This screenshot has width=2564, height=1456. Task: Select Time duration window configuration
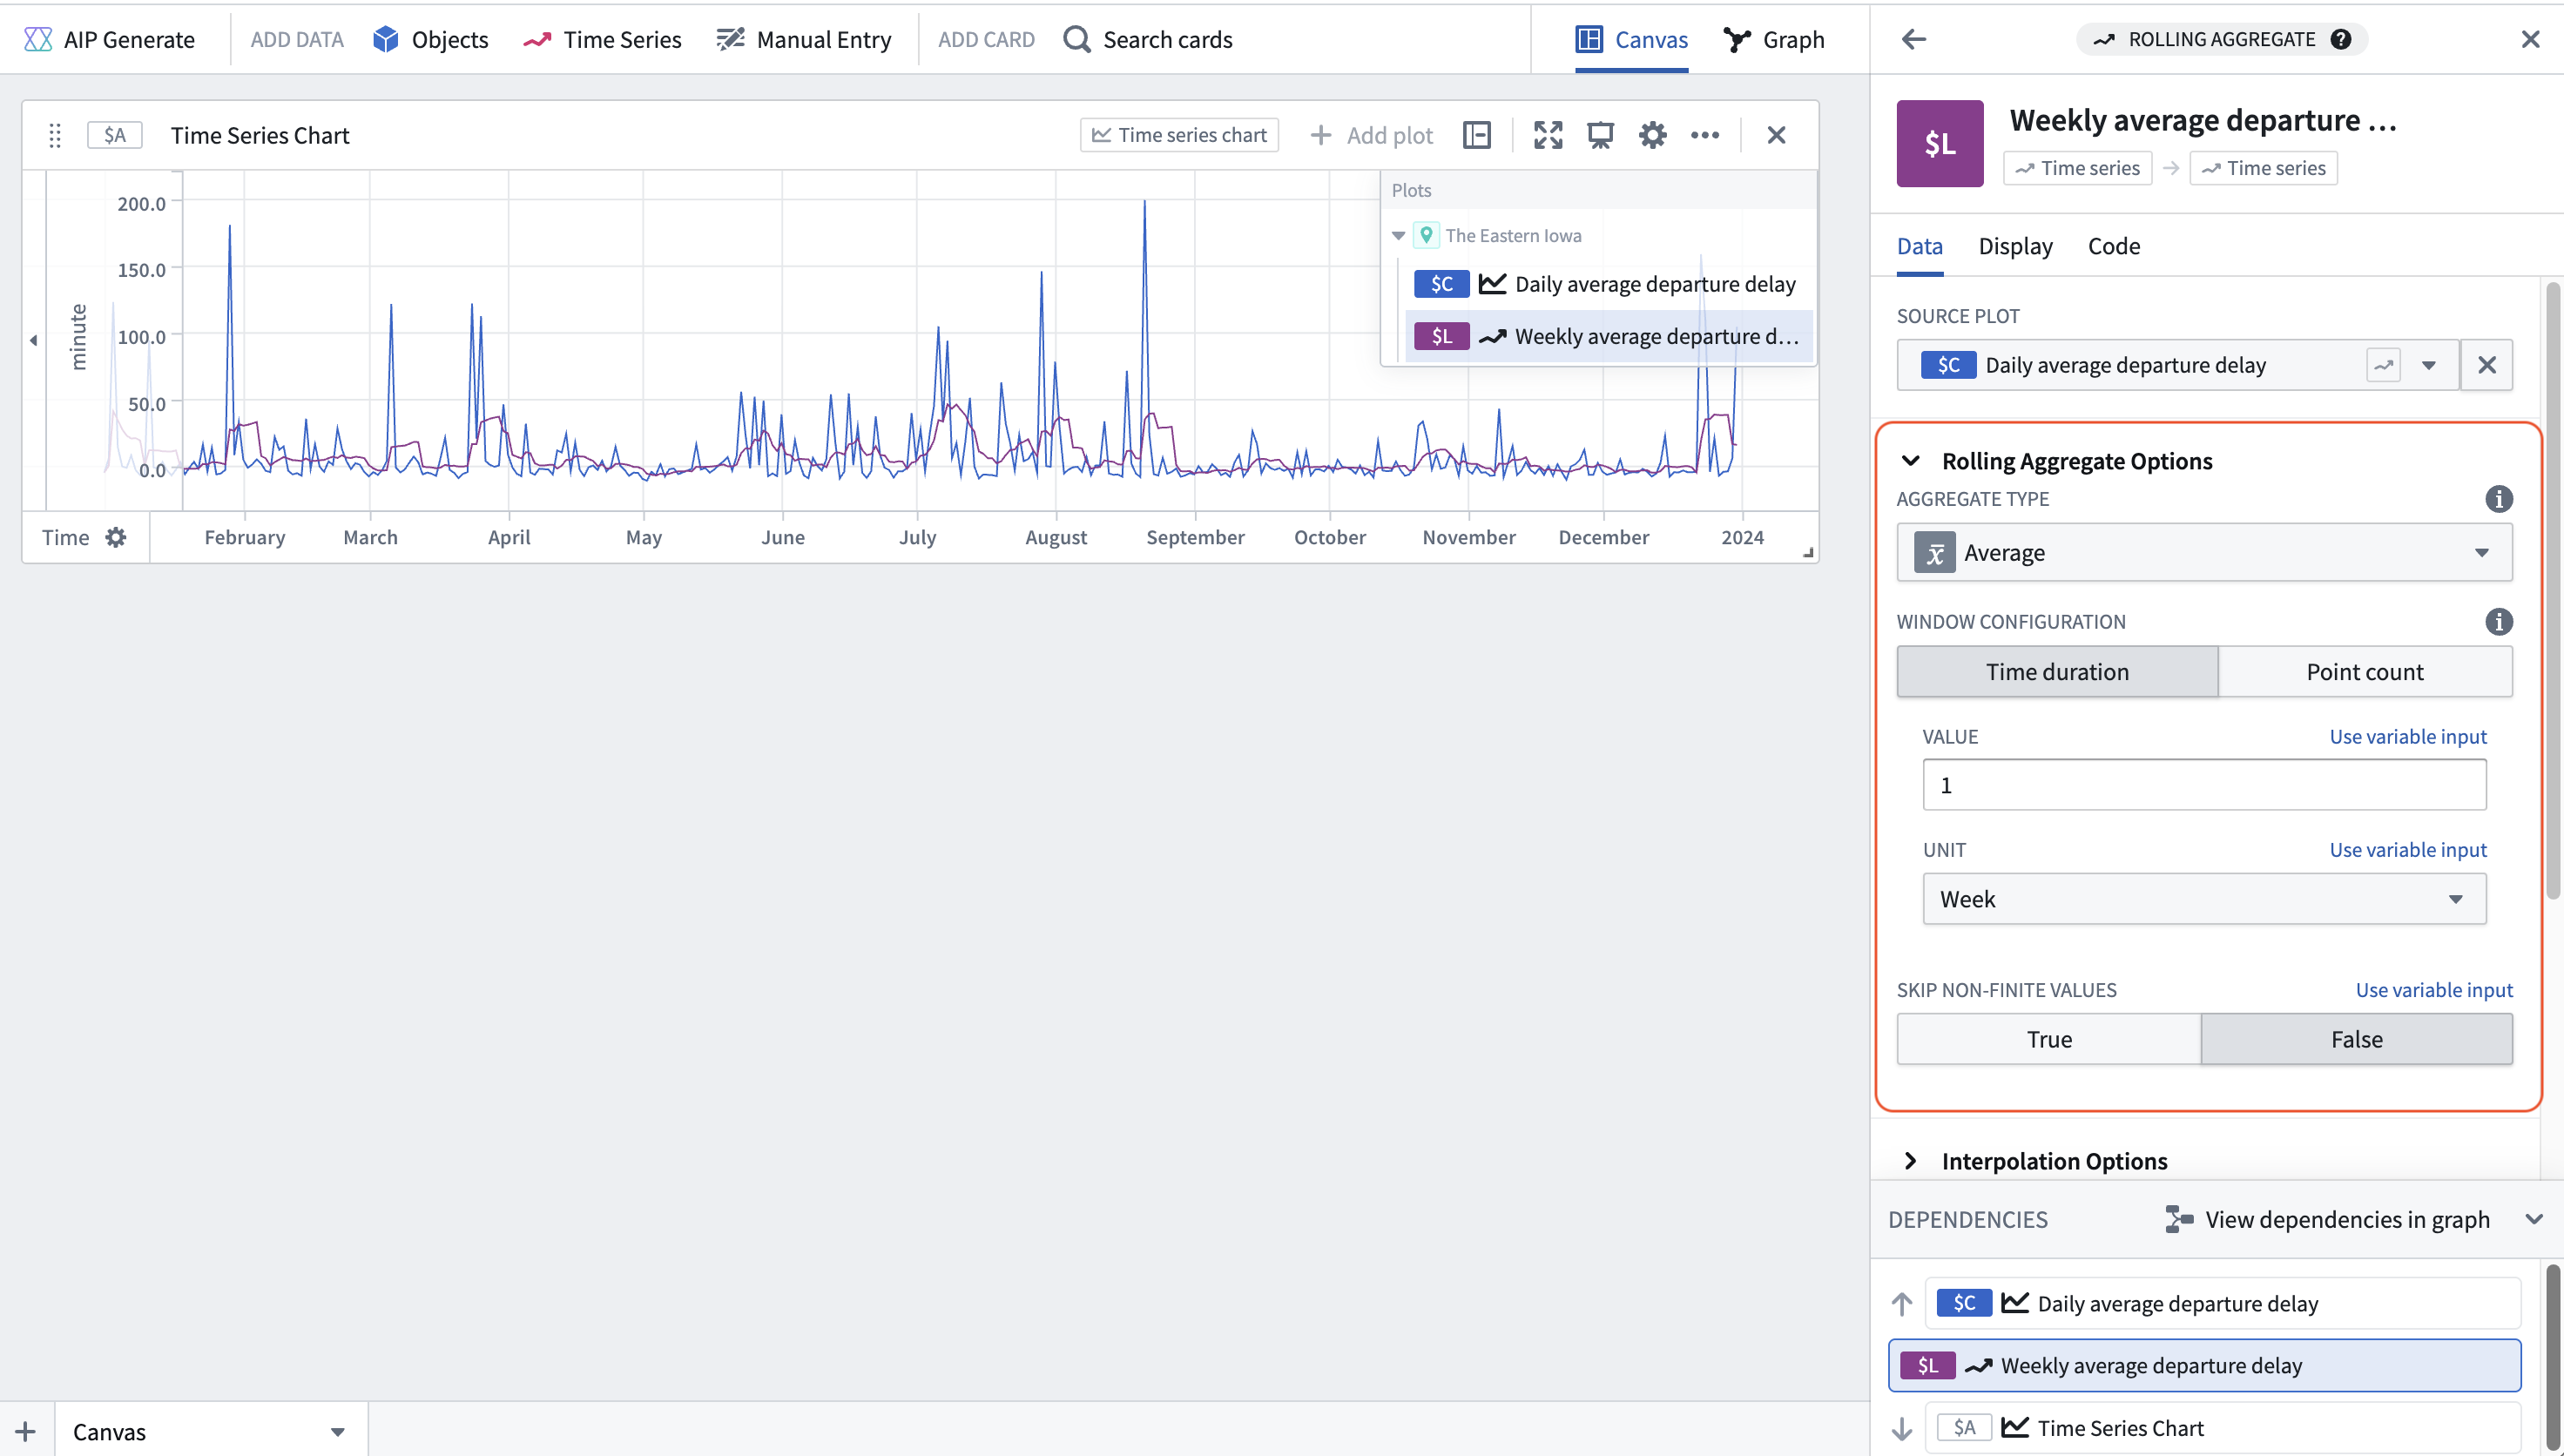tap(2057, 671)
